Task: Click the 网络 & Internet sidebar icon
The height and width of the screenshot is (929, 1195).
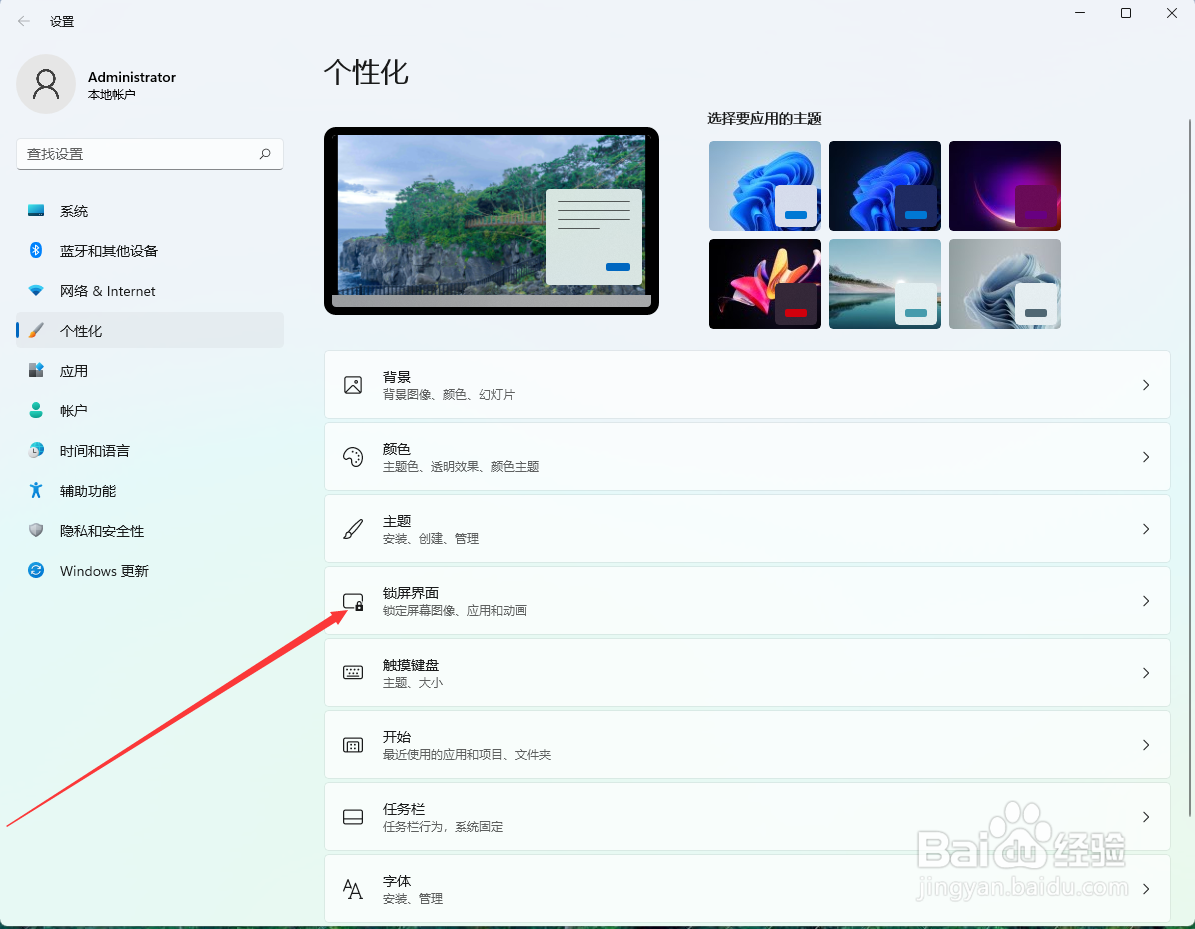Action: [35, 290]
